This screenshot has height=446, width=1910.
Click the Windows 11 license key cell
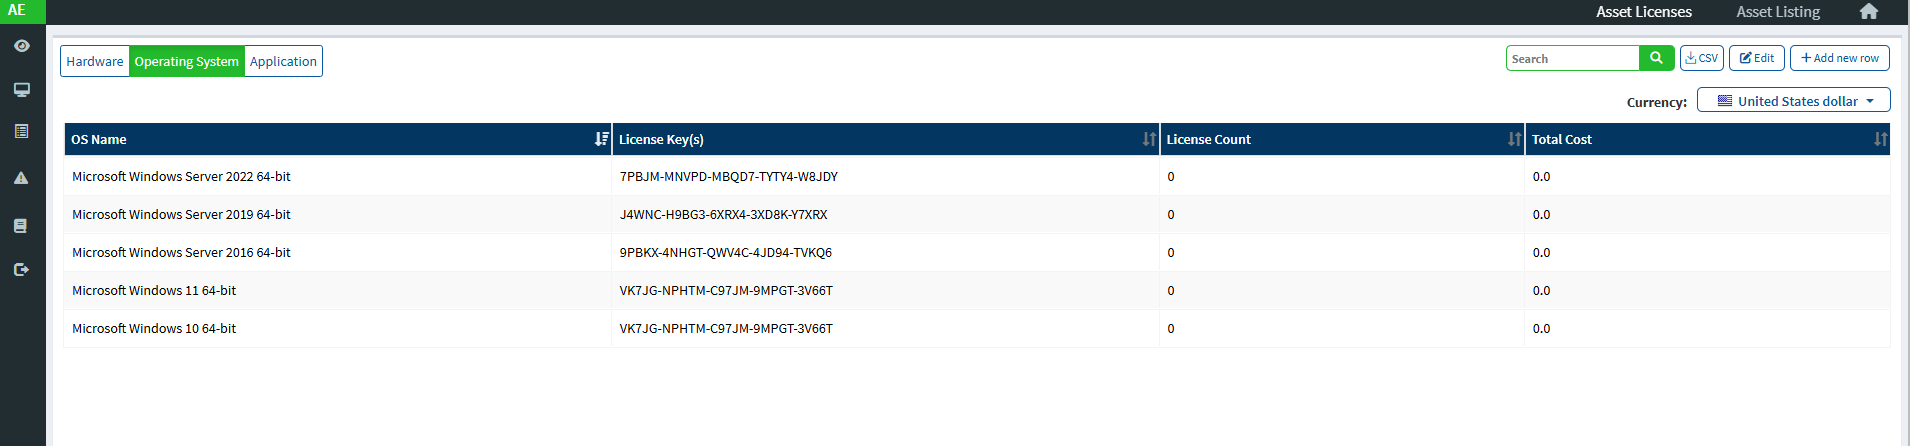(x=885, y=291)
